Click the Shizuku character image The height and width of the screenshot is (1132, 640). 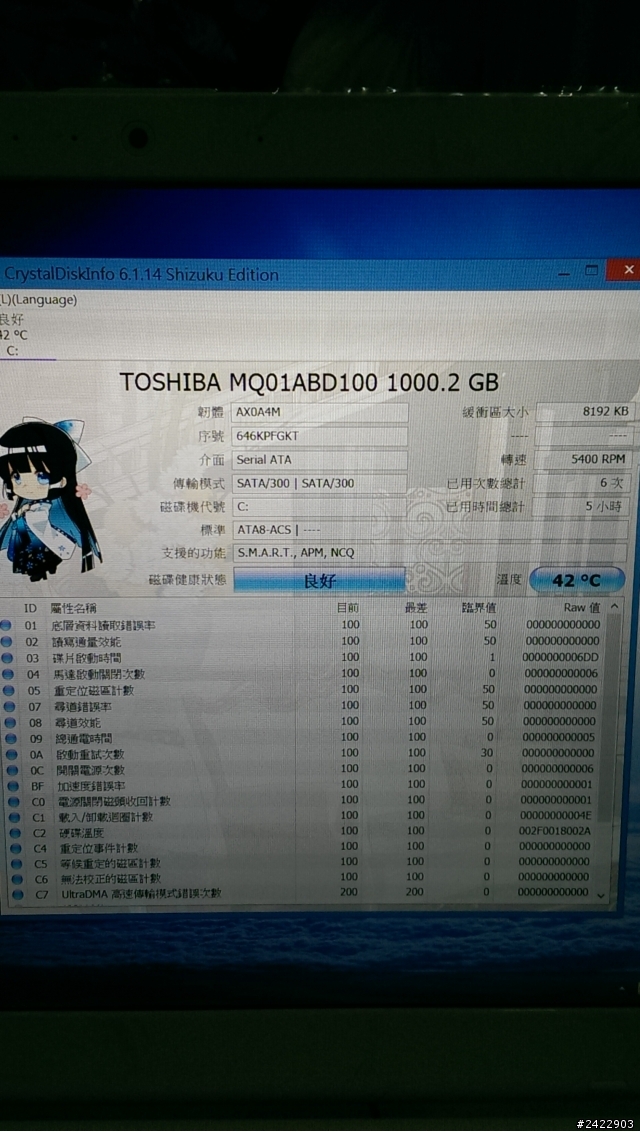[47, 498]
